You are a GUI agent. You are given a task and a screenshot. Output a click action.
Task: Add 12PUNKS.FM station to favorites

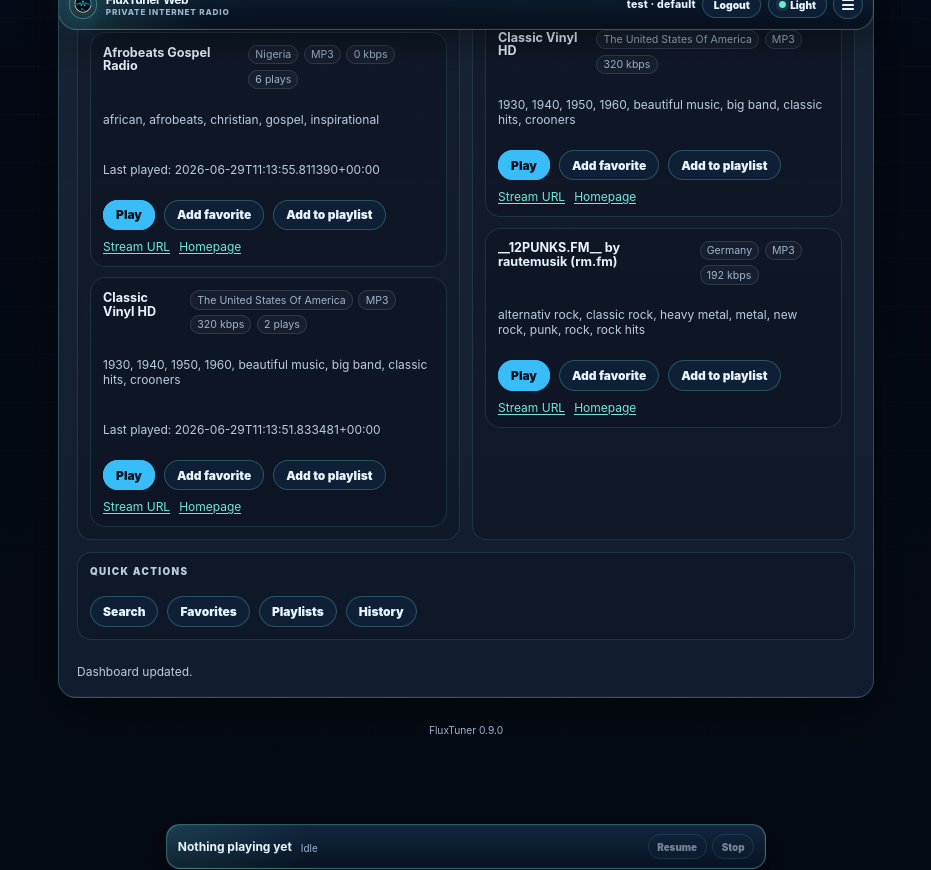[x=609, y=376]
